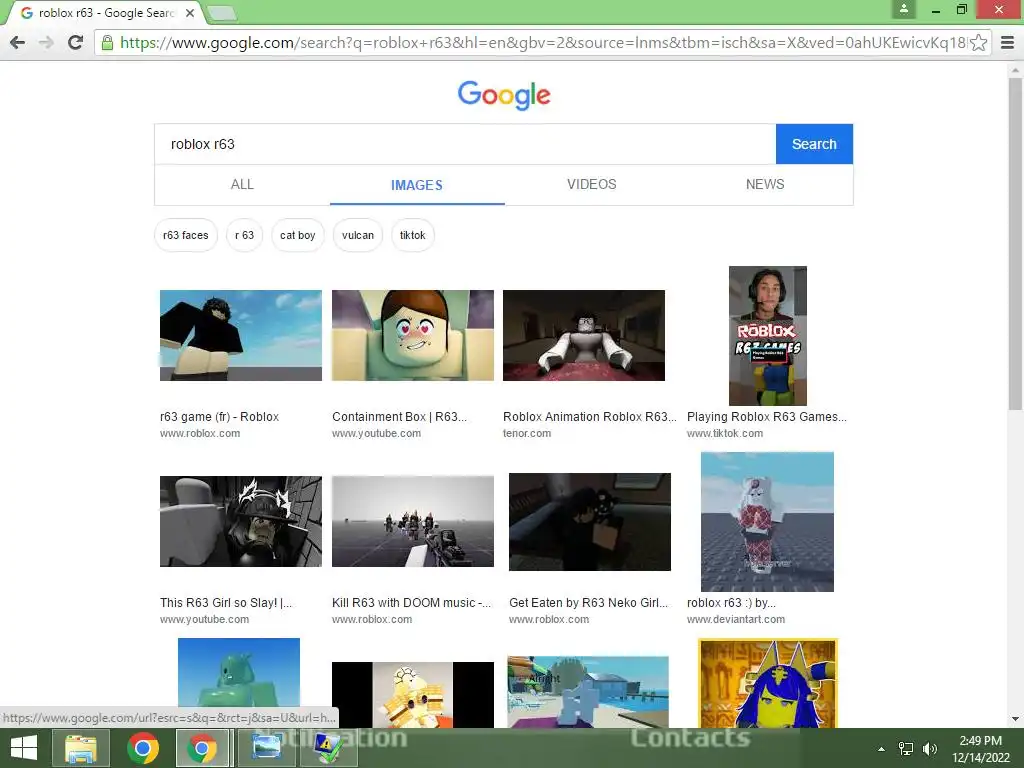Click the tenor.com source text
This screenshot has width=1024, height=768.
coord(527,433)
